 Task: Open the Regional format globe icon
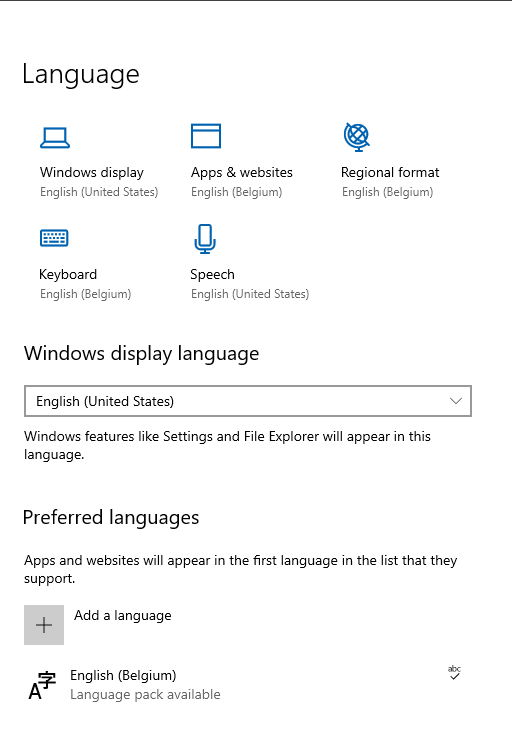357,137
